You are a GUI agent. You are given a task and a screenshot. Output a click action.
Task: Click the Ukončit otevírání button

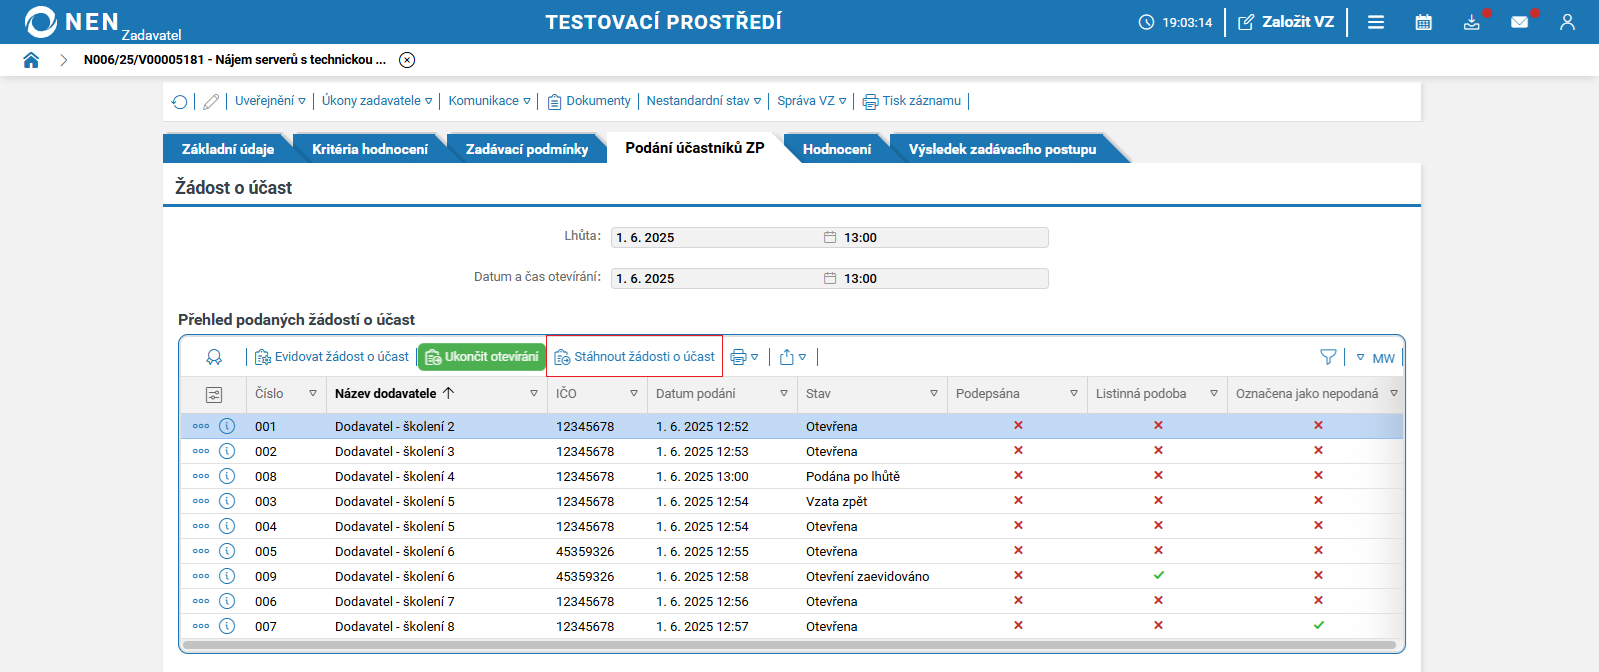pos(482,357)
